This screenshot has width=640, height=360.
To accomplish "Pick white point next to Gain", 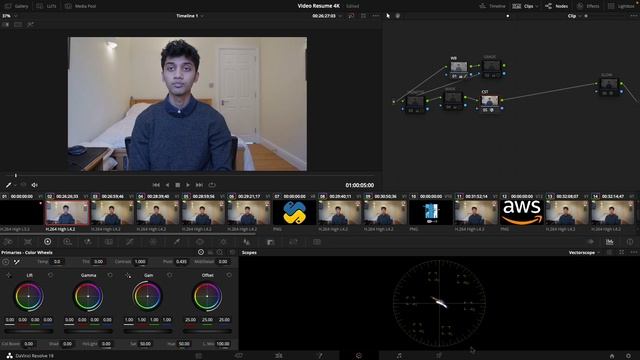I will 128,275.
